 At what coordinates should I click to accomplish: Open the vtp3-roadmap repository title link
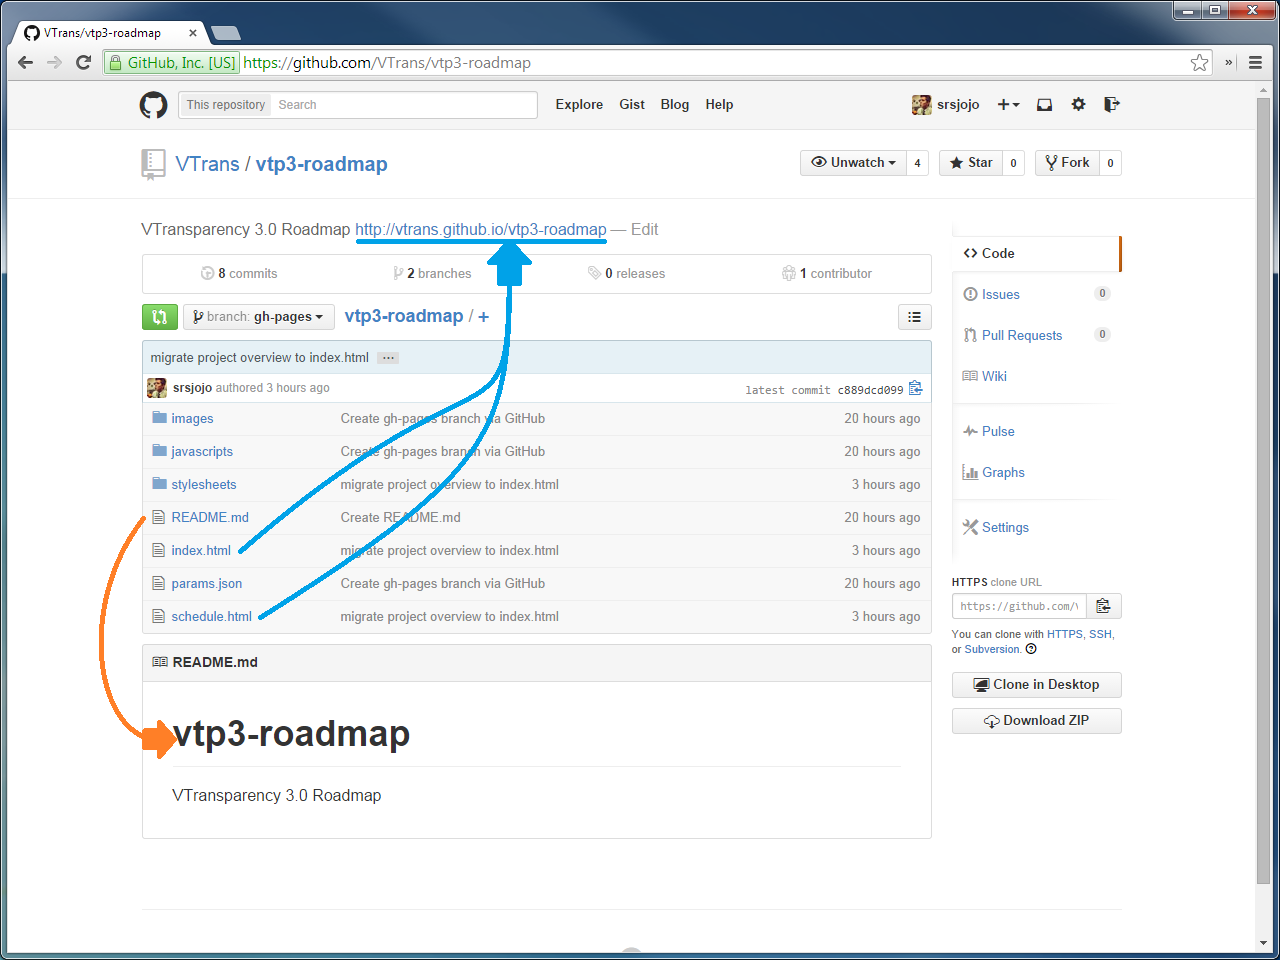coord(322,164)
